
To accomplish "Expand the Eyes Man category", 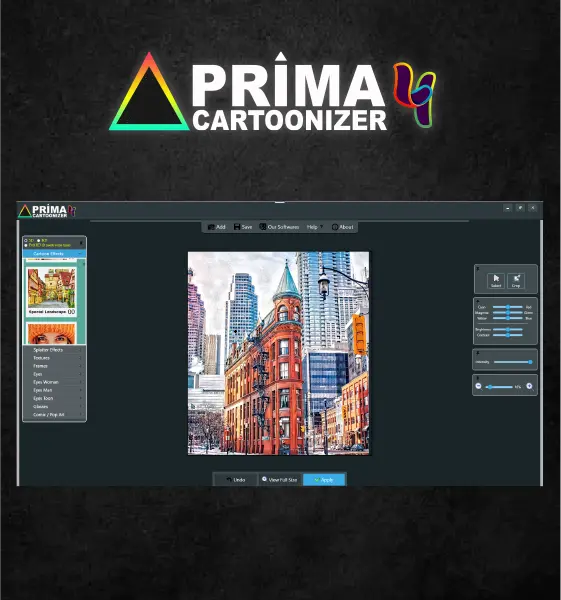I will click(x=54, y=390).
